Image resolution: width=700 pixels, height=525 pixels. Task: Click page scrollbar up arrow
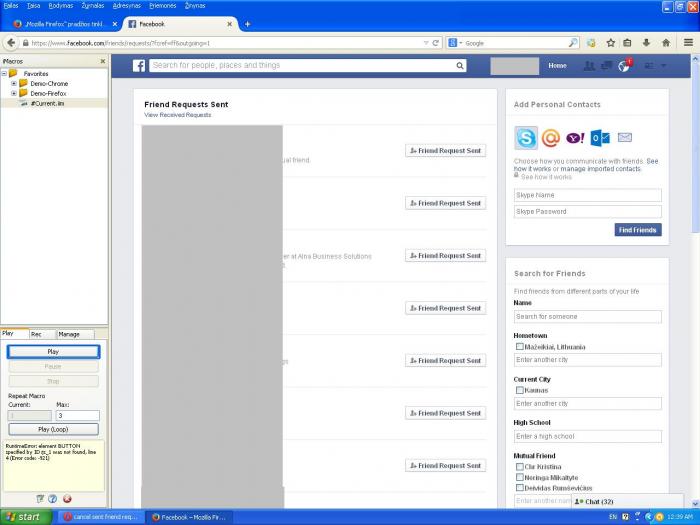695,59
